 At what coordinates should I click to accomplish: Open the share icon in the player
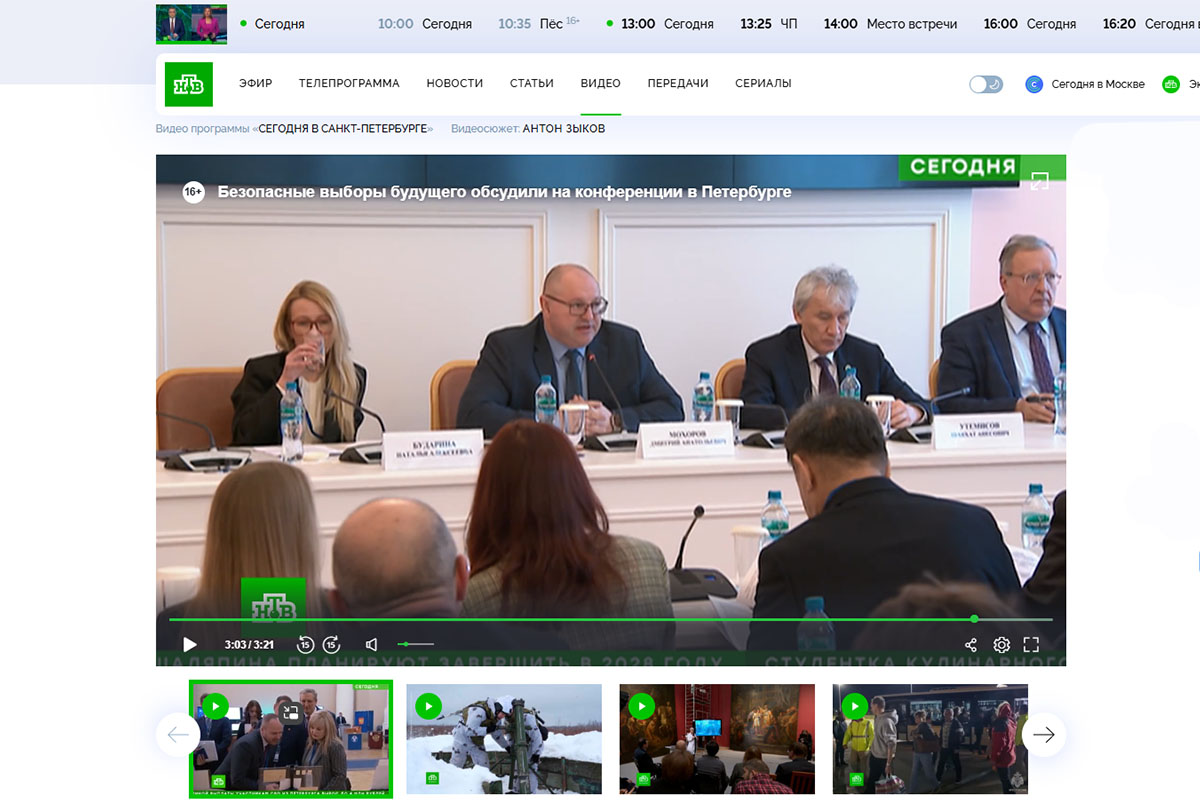970,645
